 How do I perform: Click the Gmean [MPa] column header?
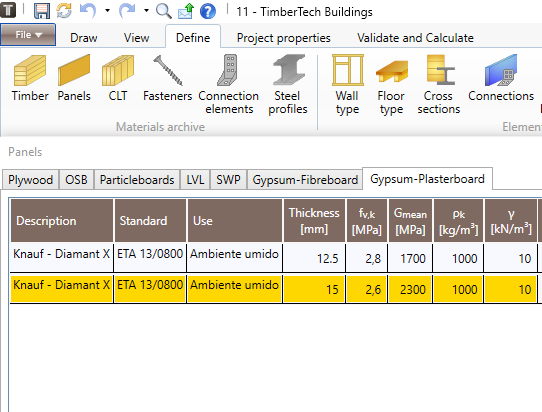410,221
